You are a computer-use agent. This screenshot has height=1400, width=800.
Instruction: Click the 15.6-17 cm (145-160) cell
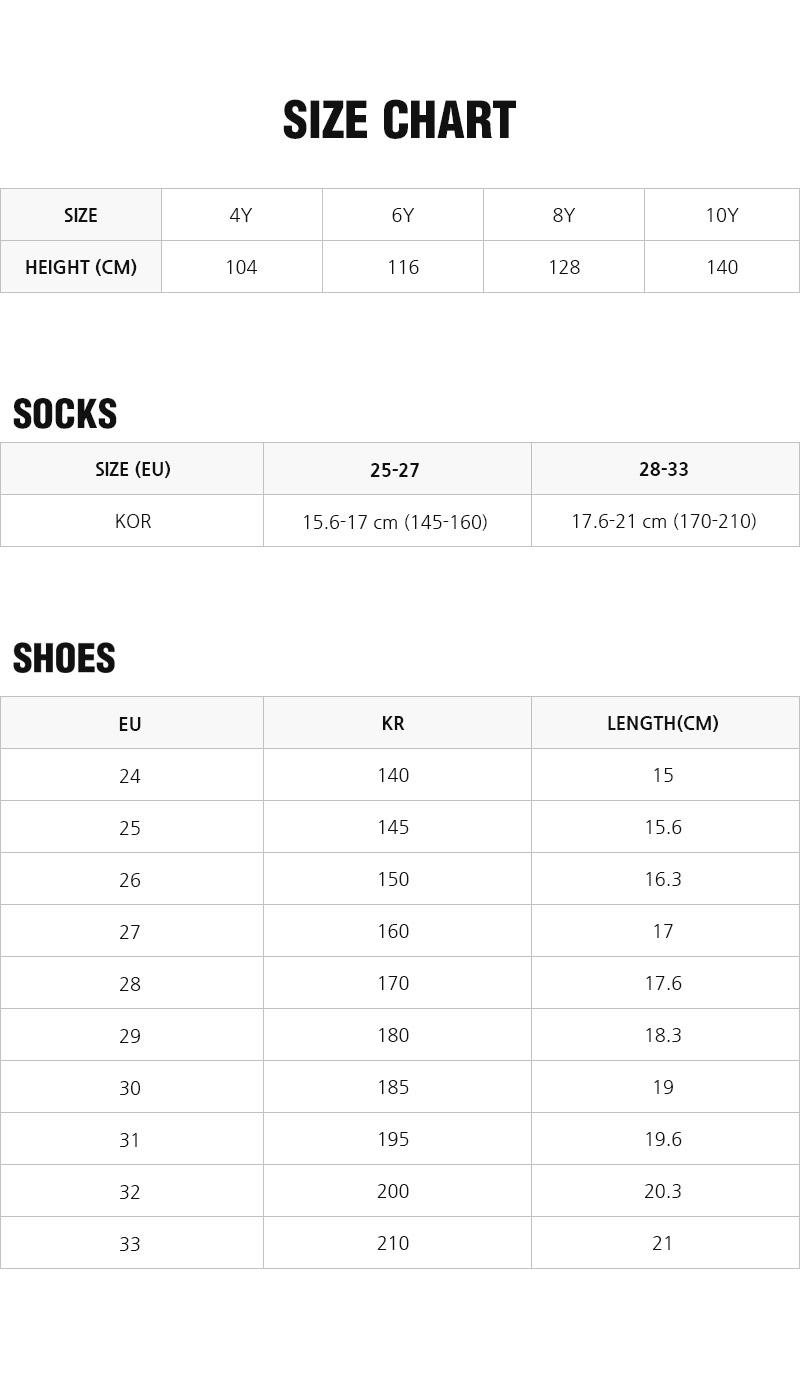pyautogui.click(x=395, y=521)
